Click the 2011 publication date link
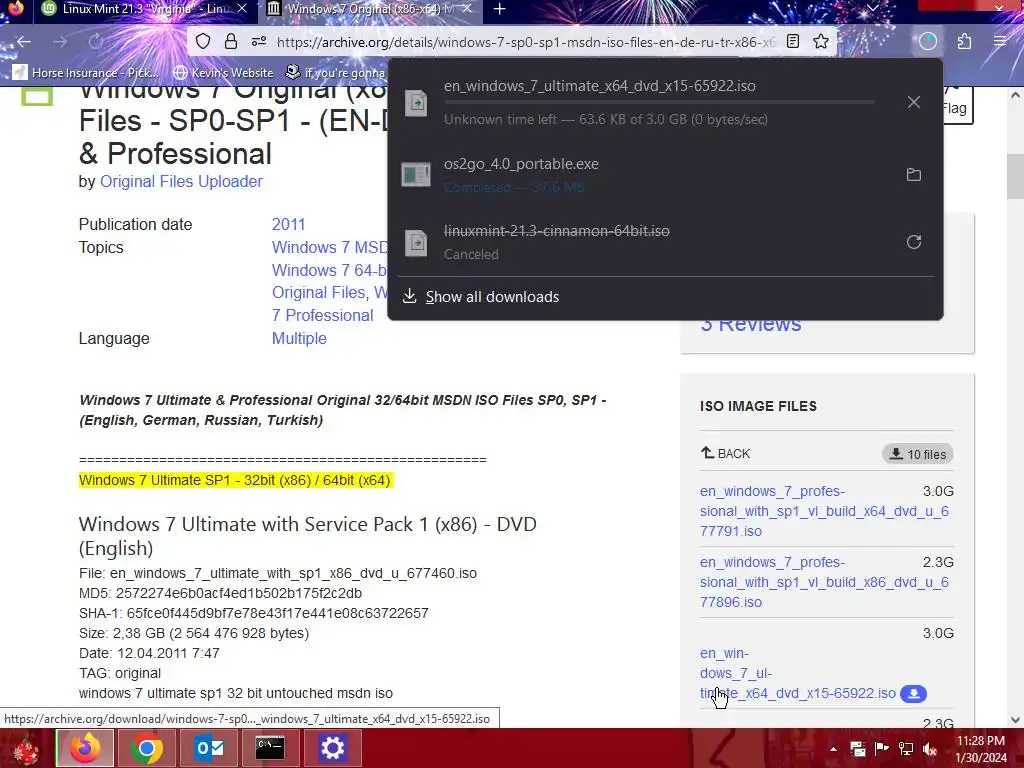The height and width of the screenshot is (768, 1024). pos(288,225)
